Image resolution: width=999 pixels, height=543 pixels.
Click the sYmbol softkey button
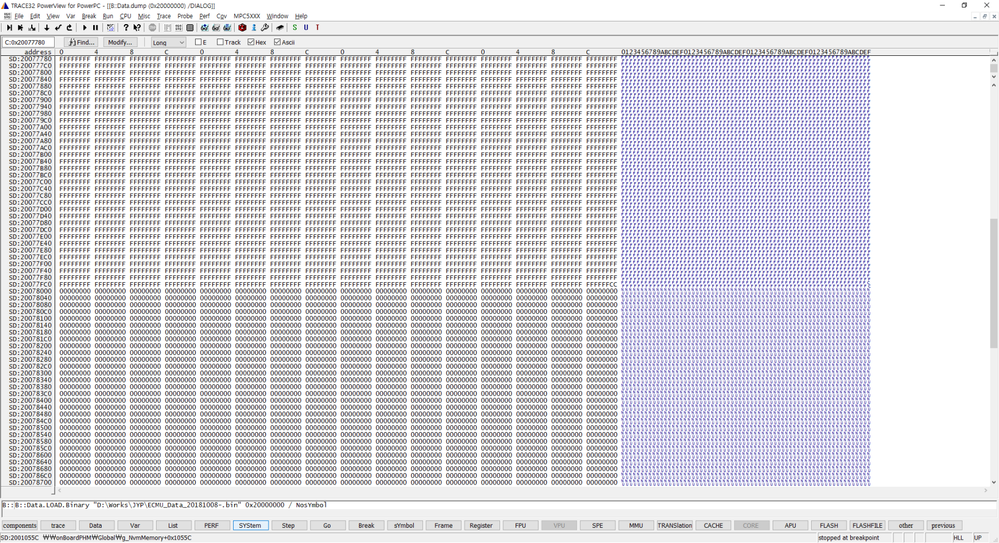[x=405, y=525]
